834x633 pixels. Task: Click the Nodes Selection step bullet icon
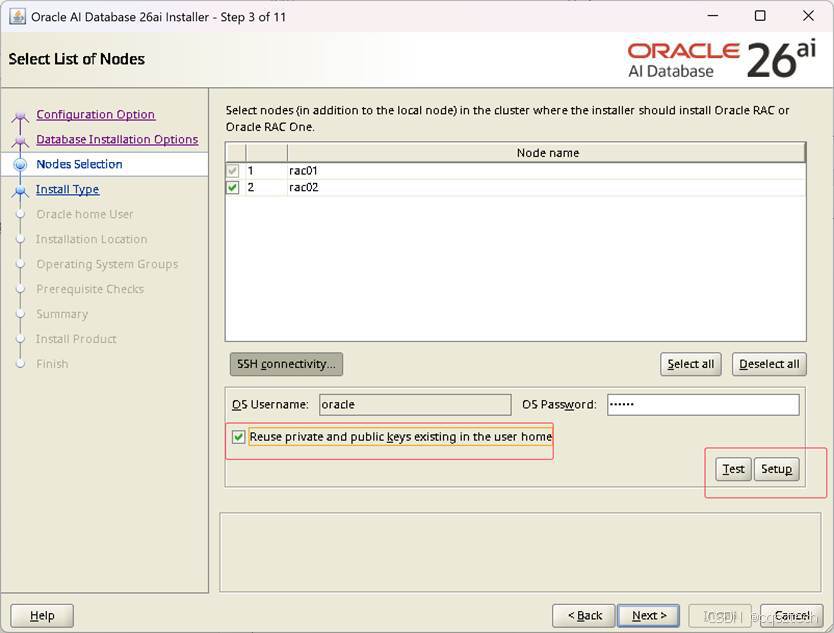[20, 164]
